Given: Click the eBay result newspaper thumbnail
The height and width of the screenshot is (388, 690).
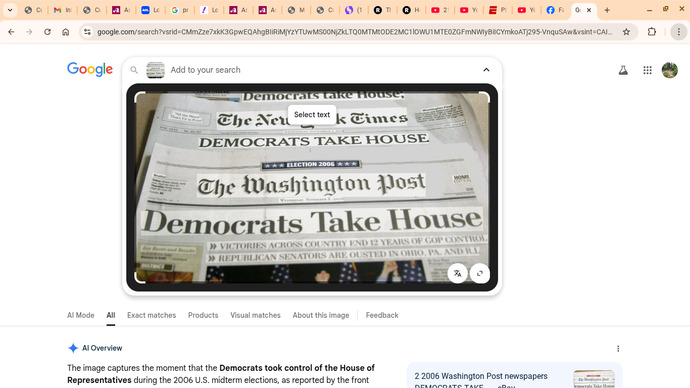Looking at the screenshot, I should point(594,379).
